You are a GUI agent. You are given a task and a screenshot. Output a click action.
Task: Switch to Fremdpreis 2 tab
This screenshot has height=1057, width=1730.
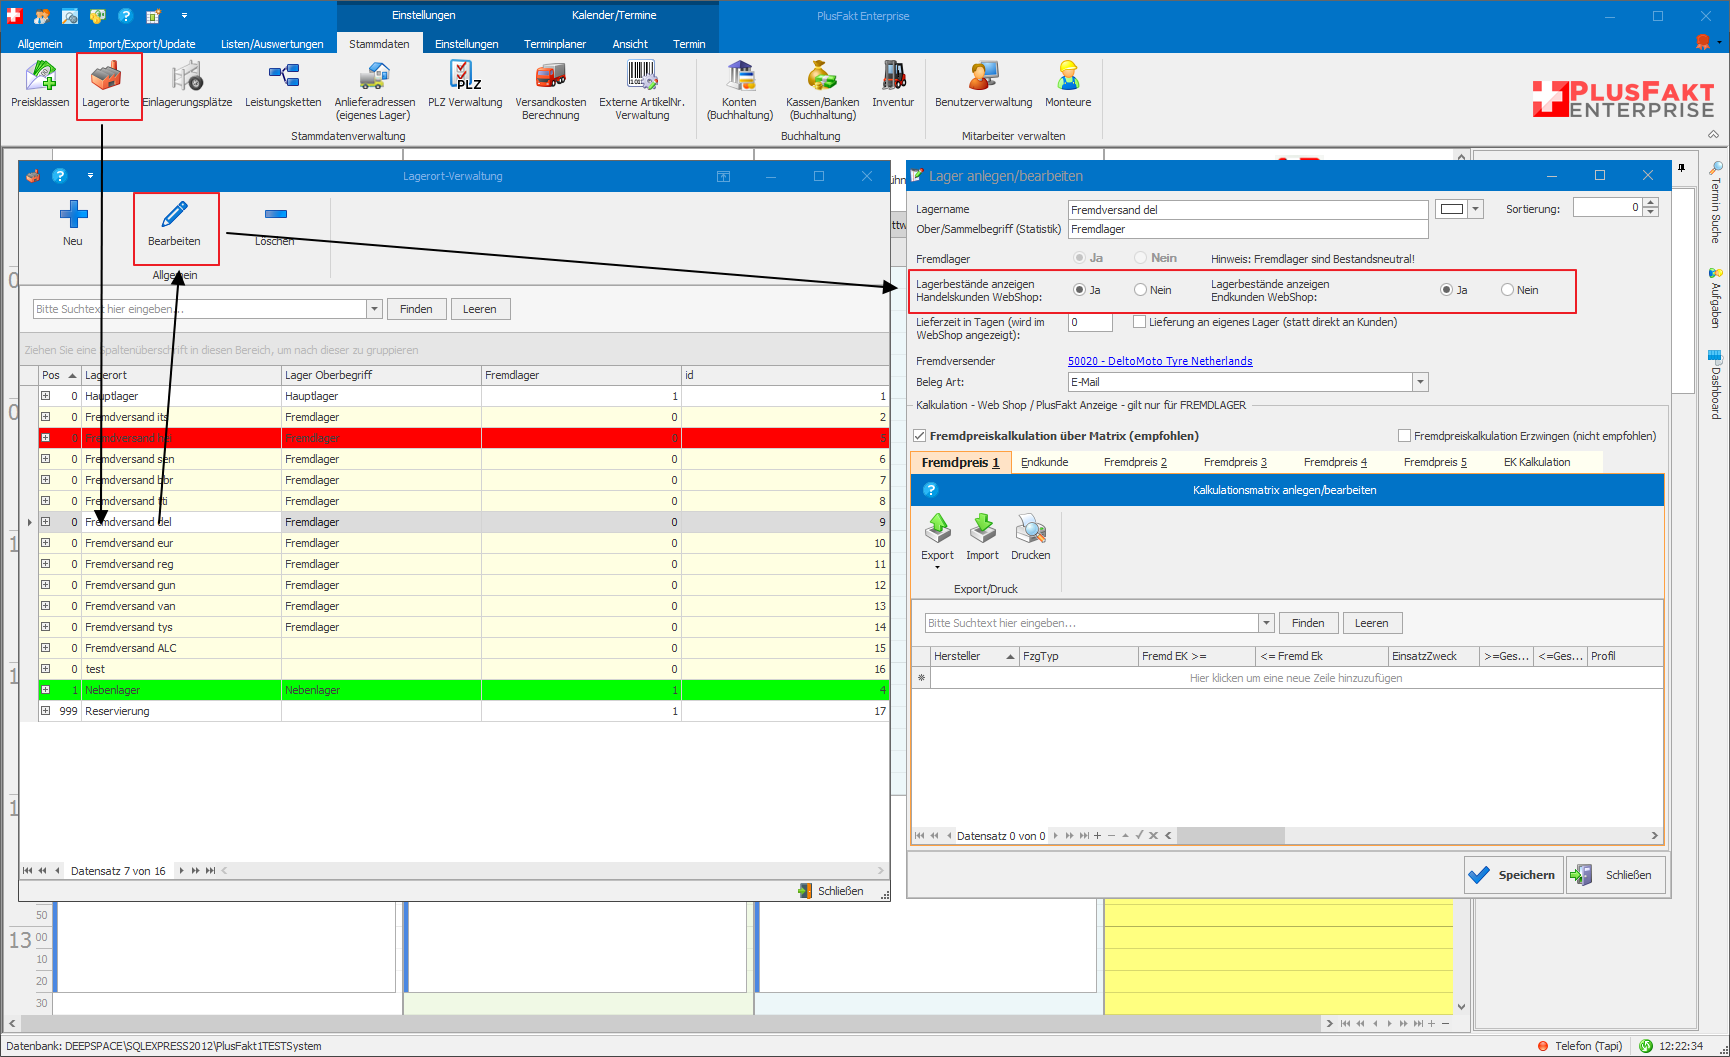[x=1135, y=462]
